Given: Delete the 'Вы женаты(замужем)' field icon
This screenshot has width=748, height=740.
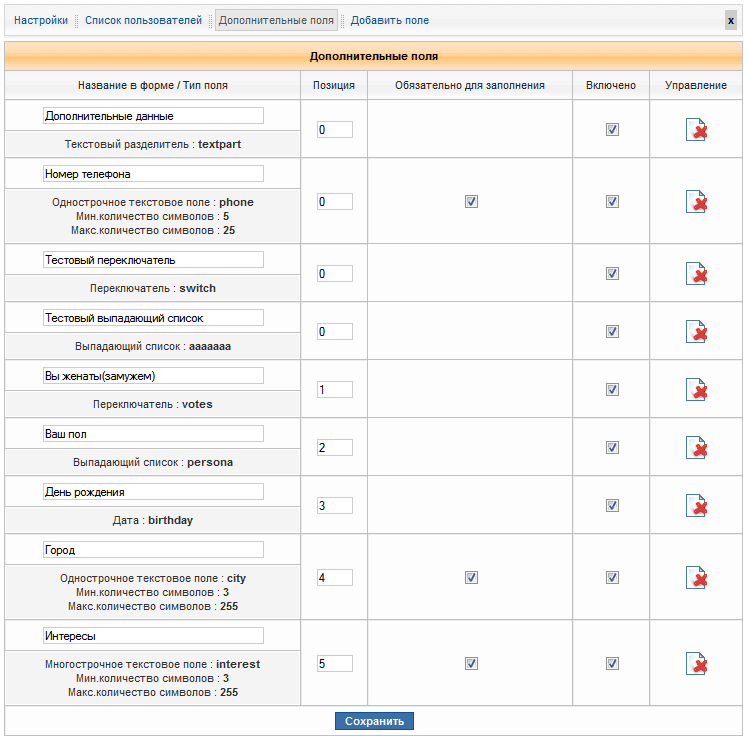Looking at the screenshot, I should tap(696, 390).
